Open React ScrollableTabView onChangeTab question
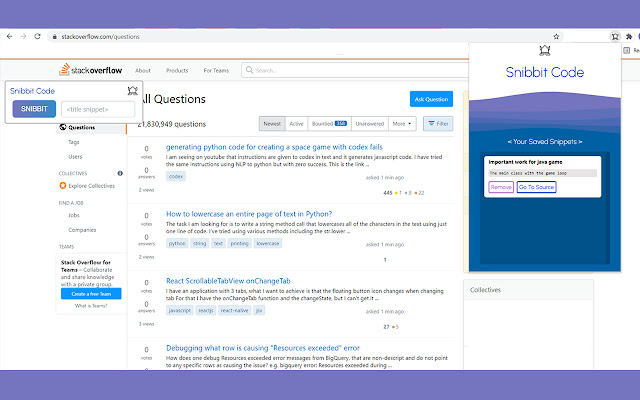This screenshot has width=640, height=400. pos(228,281)
